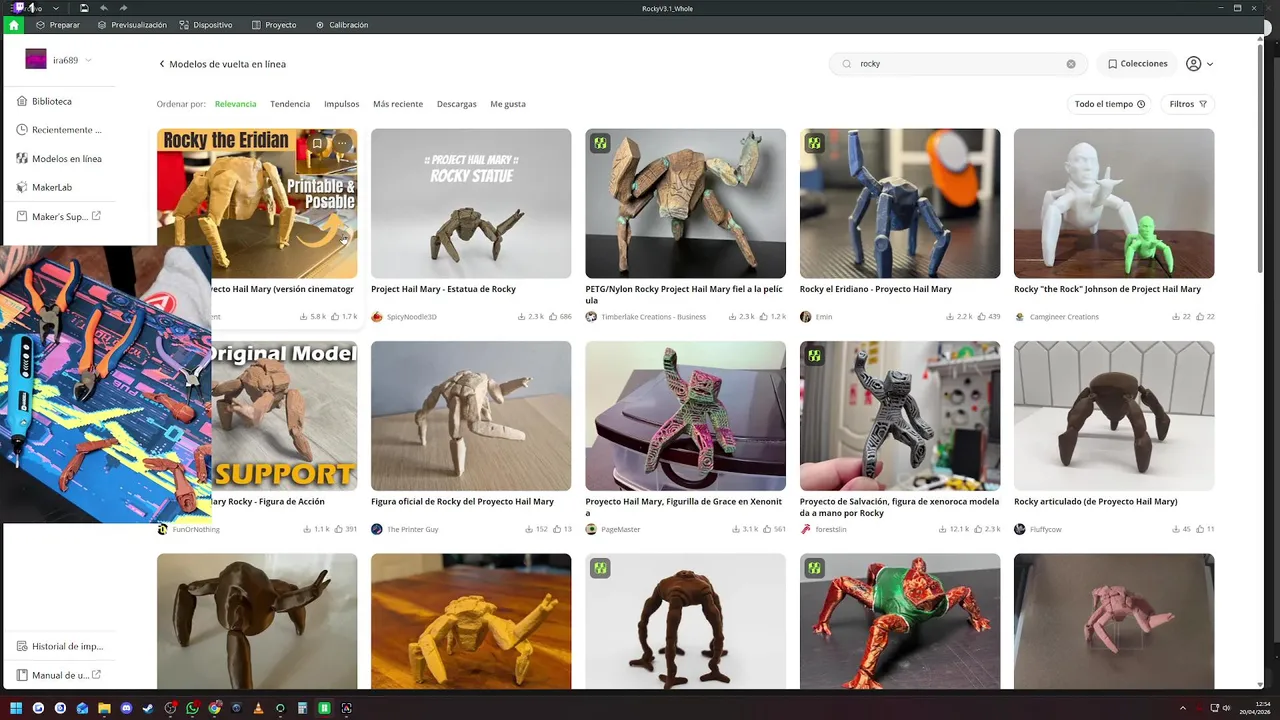Select Modelos en línea in the sidebar

60,158
